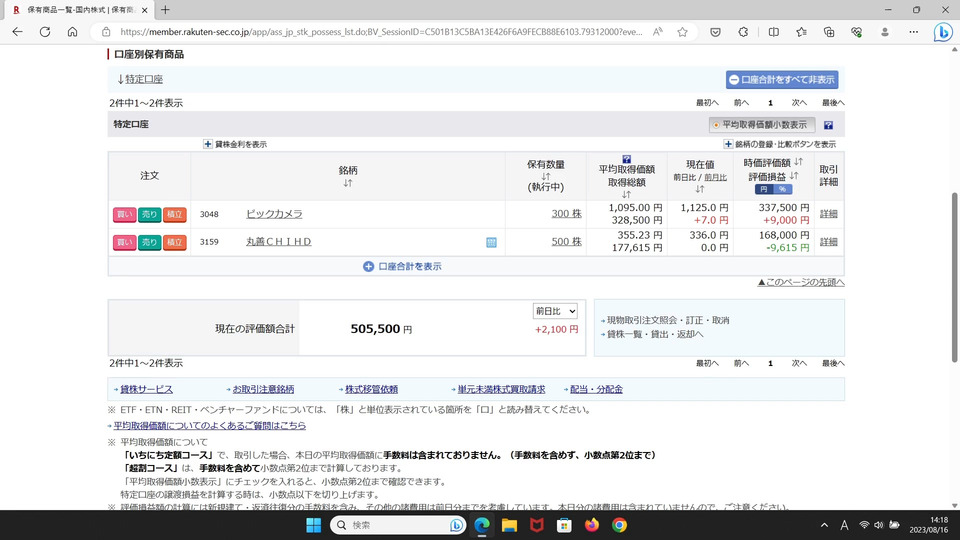
Task: Show hidden system tray icons chevron
Action: pos(824,525)
